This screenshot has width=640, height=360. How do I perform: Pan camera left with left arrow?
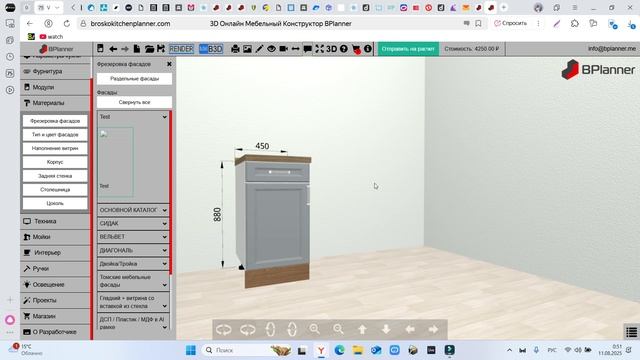click(x=410, y=329)
